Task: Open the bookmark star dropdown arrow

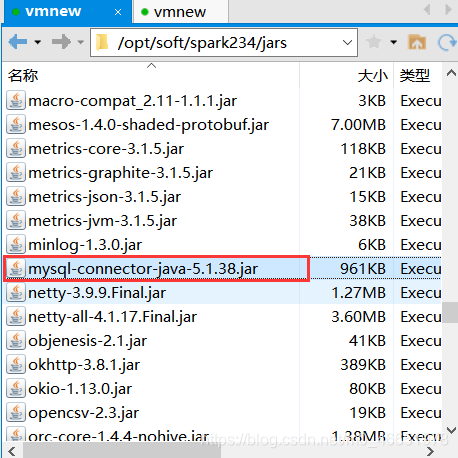Action: click(394, 42)
